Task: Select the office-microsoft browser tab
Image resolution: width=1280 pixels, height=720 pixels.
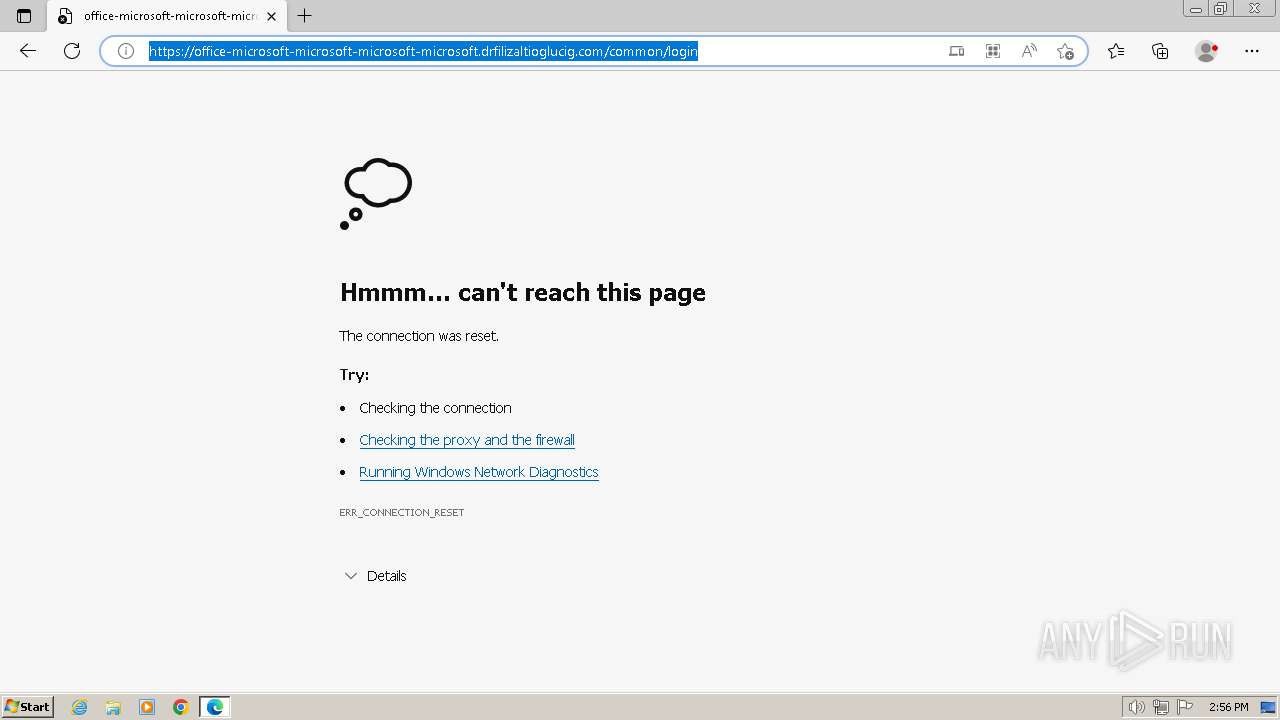Action: coord(166,16)
